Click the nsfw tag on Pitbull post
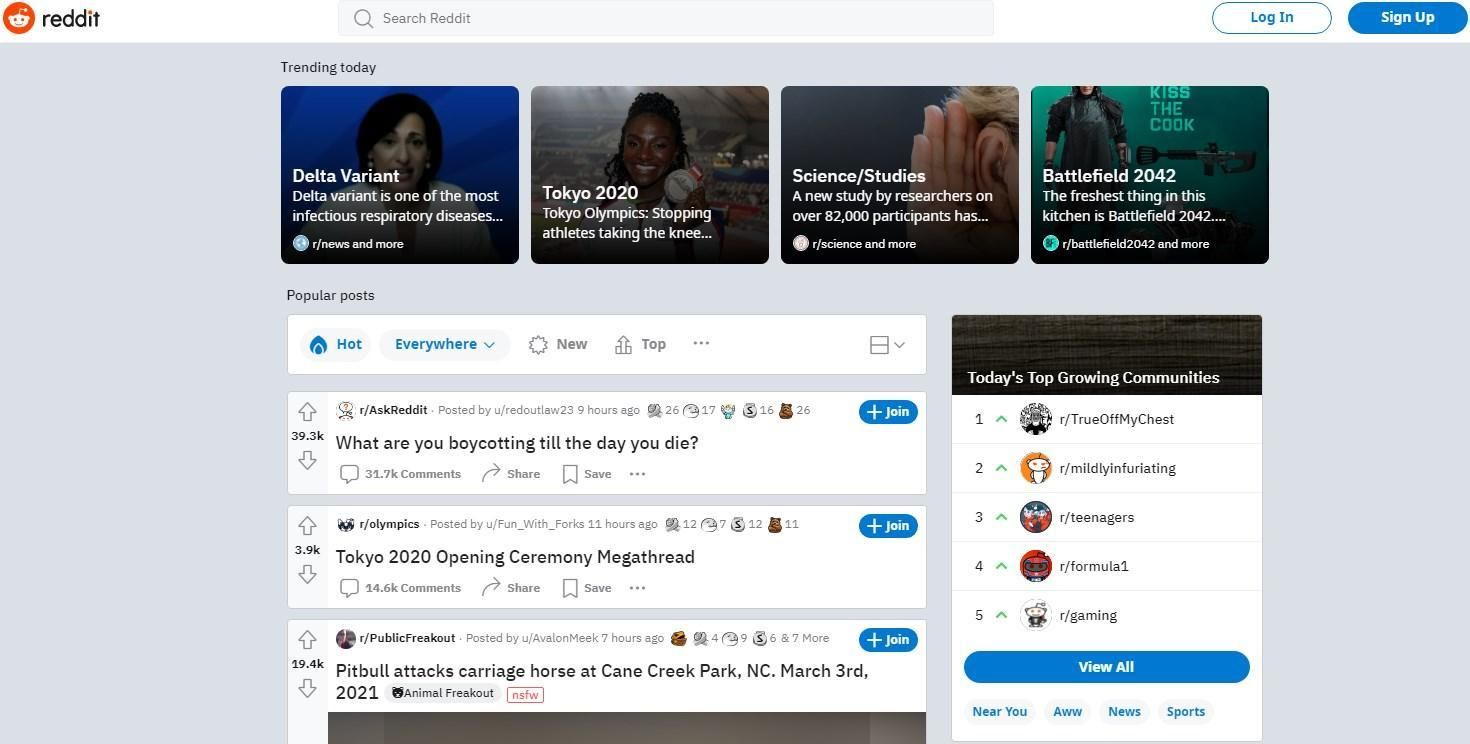The width and height of the screenshot is (1470, 744). click(x=525, y=695)
